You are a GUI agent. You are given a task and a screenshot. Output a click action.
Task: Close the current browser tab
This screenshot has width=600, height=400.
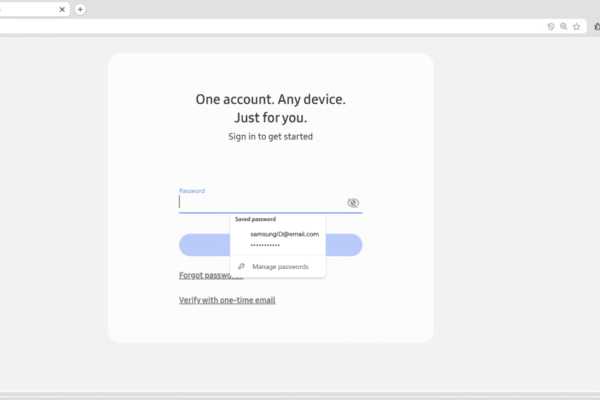click(62, 9)
